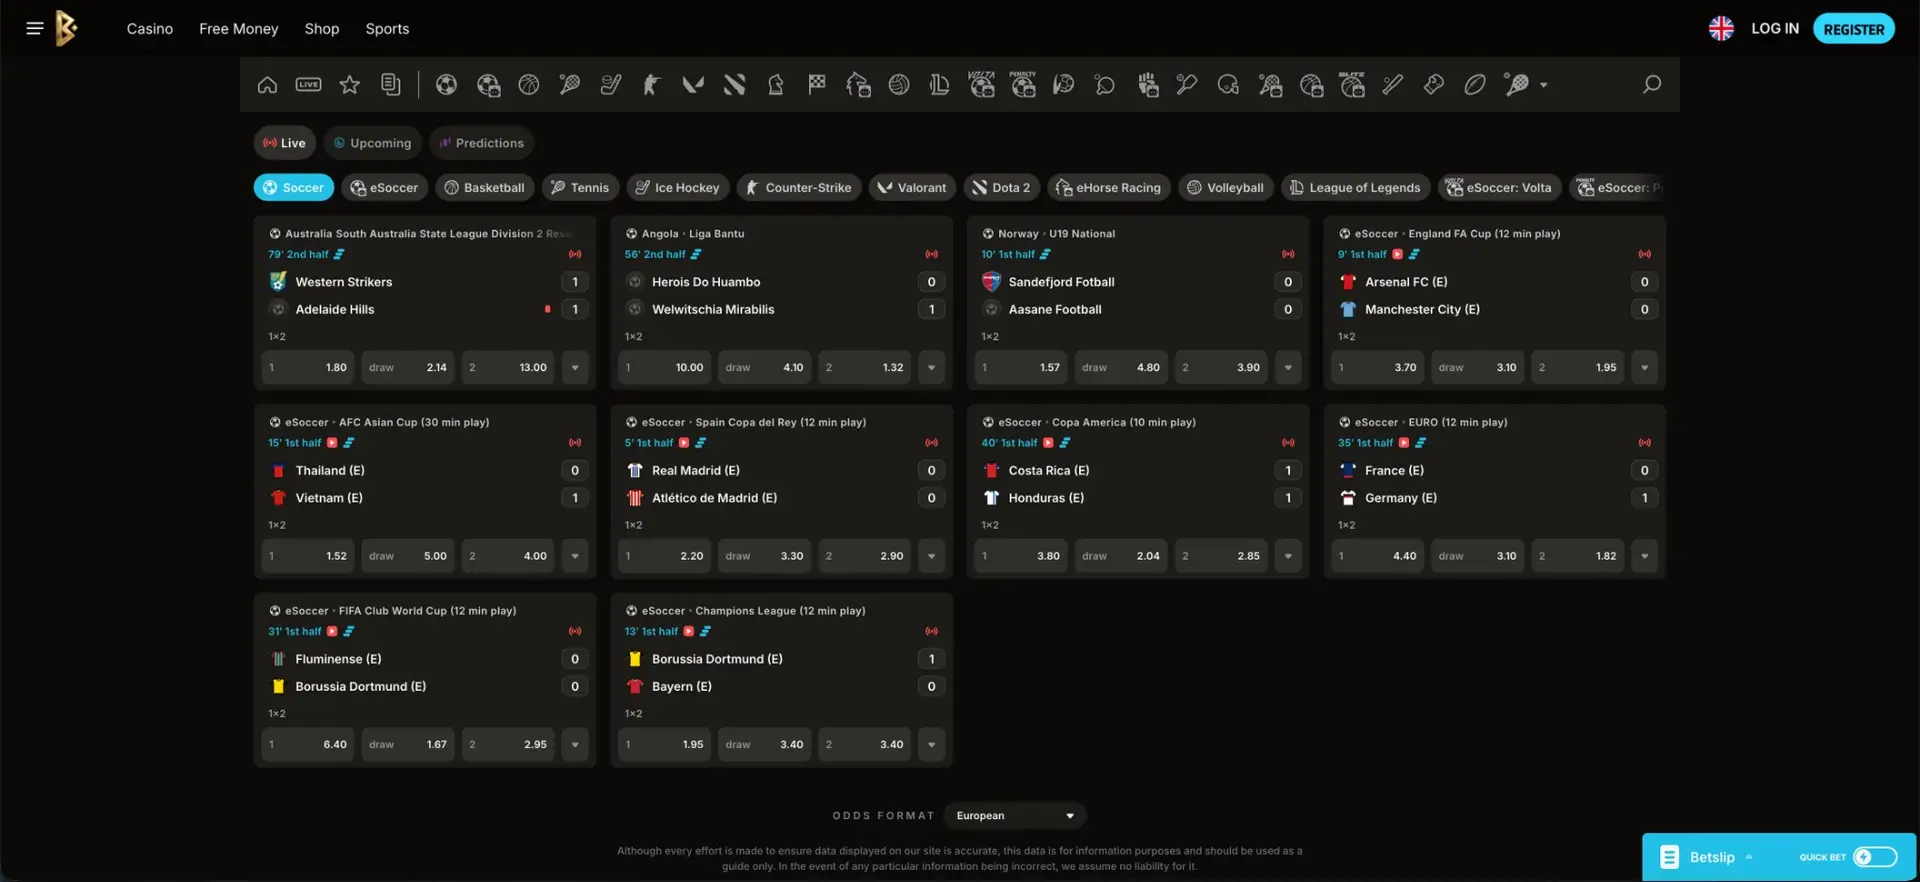Expand more markets for Real Madrid (E) match
This screenshot has height=882, width=1920.
(931, 556)
